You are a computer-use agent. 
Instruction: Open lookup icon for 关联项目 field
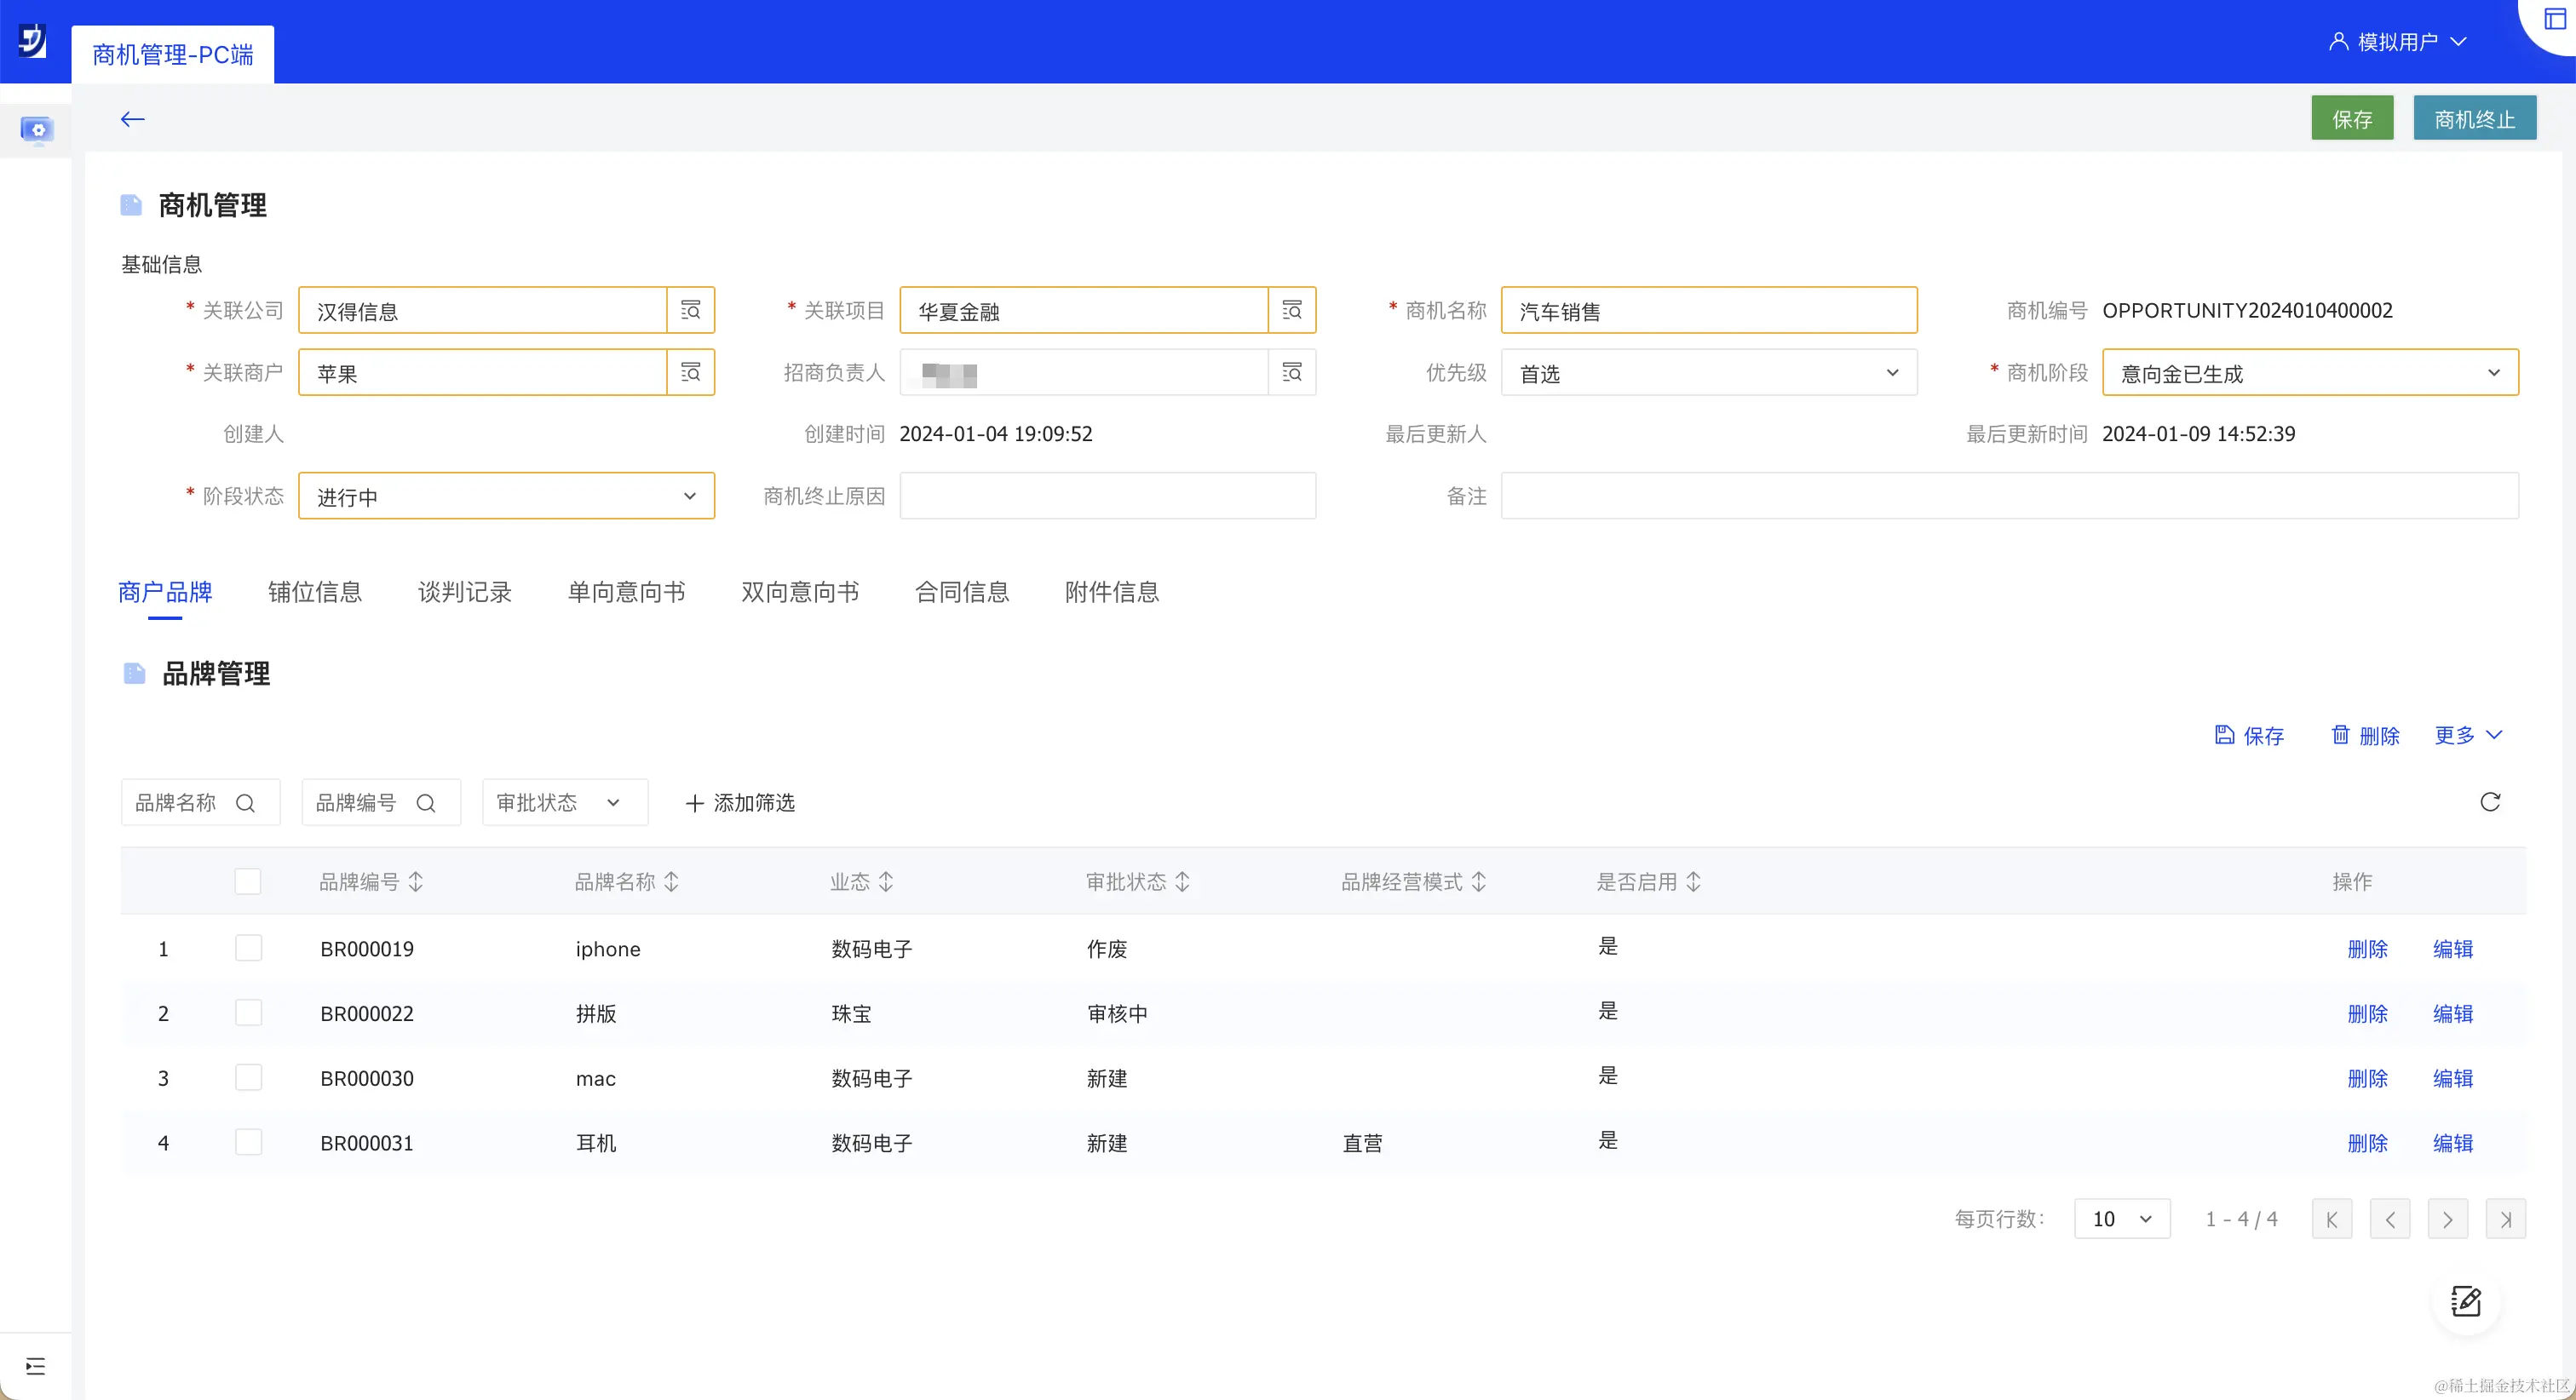1291,310
